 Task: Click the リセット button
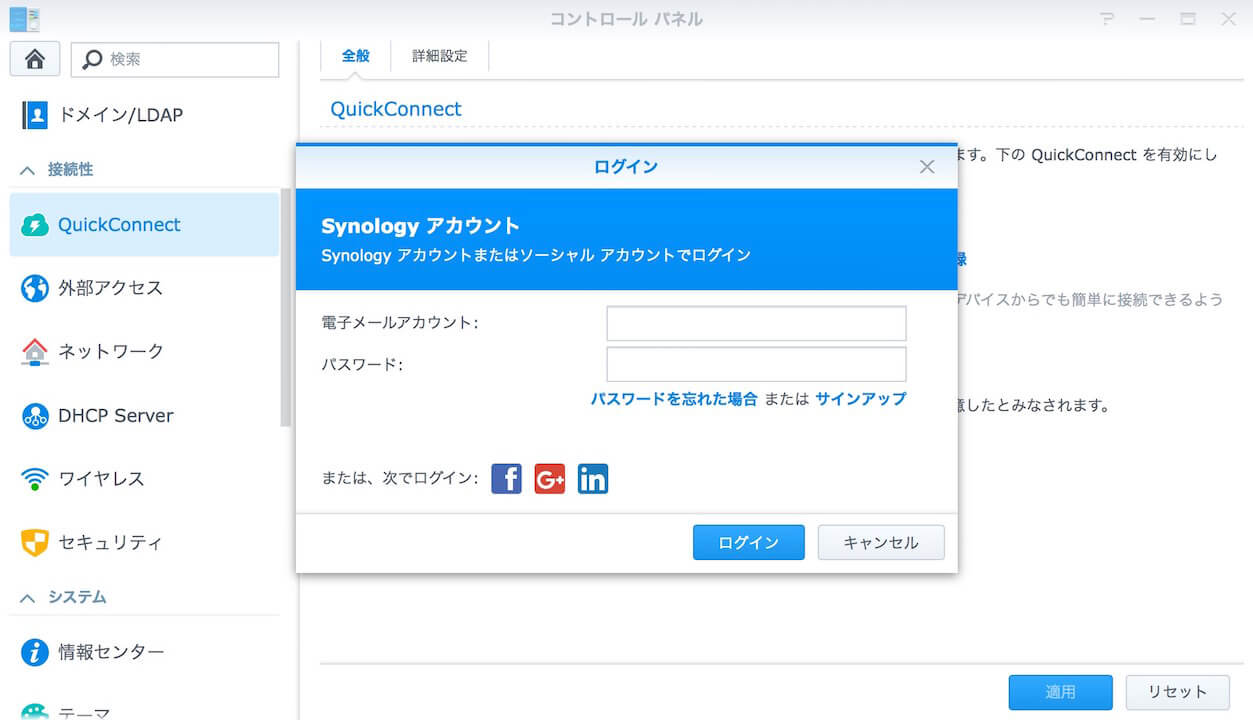pos(1177,692)
